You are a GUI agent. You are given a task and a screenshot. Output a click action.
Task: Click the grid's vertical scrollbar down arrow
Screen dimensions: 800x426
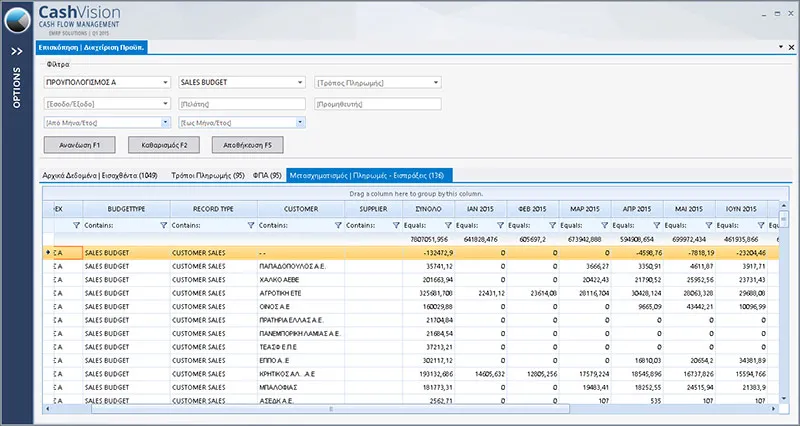[x=784, y=399]
